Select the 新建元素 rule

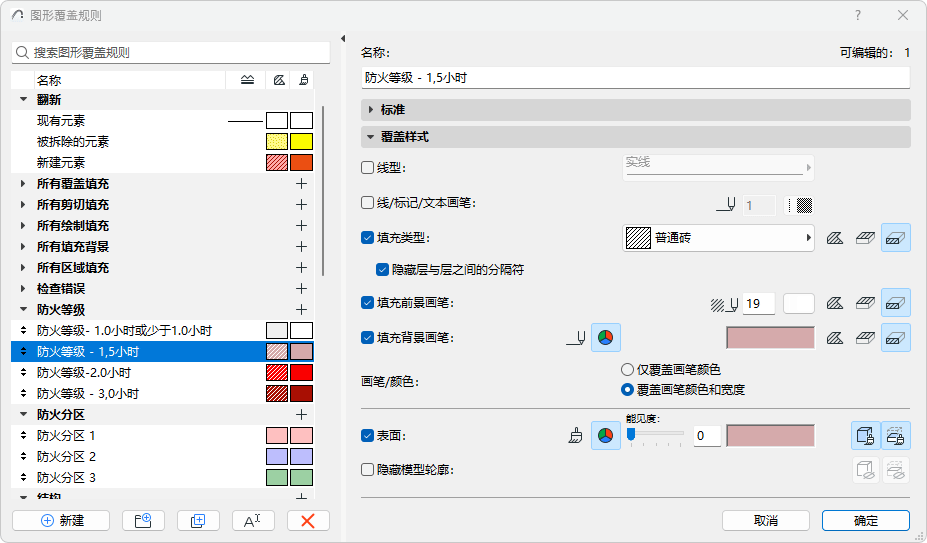(163, 163)
